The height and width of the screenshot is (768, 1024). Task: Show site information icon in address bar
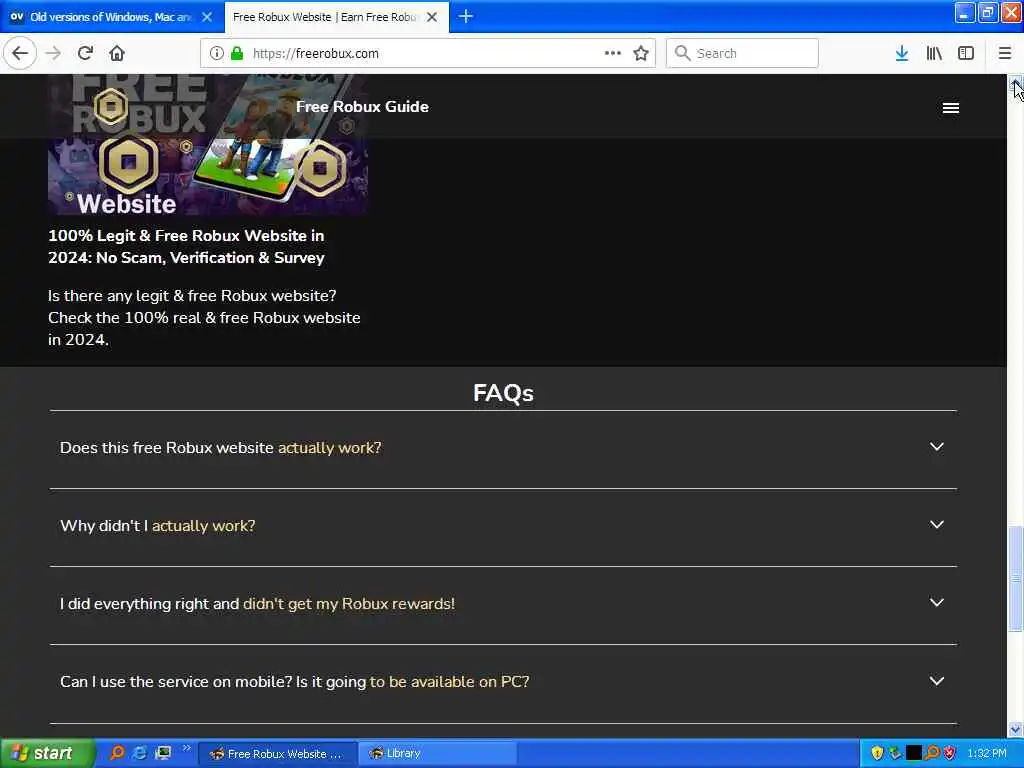point(216,53)
